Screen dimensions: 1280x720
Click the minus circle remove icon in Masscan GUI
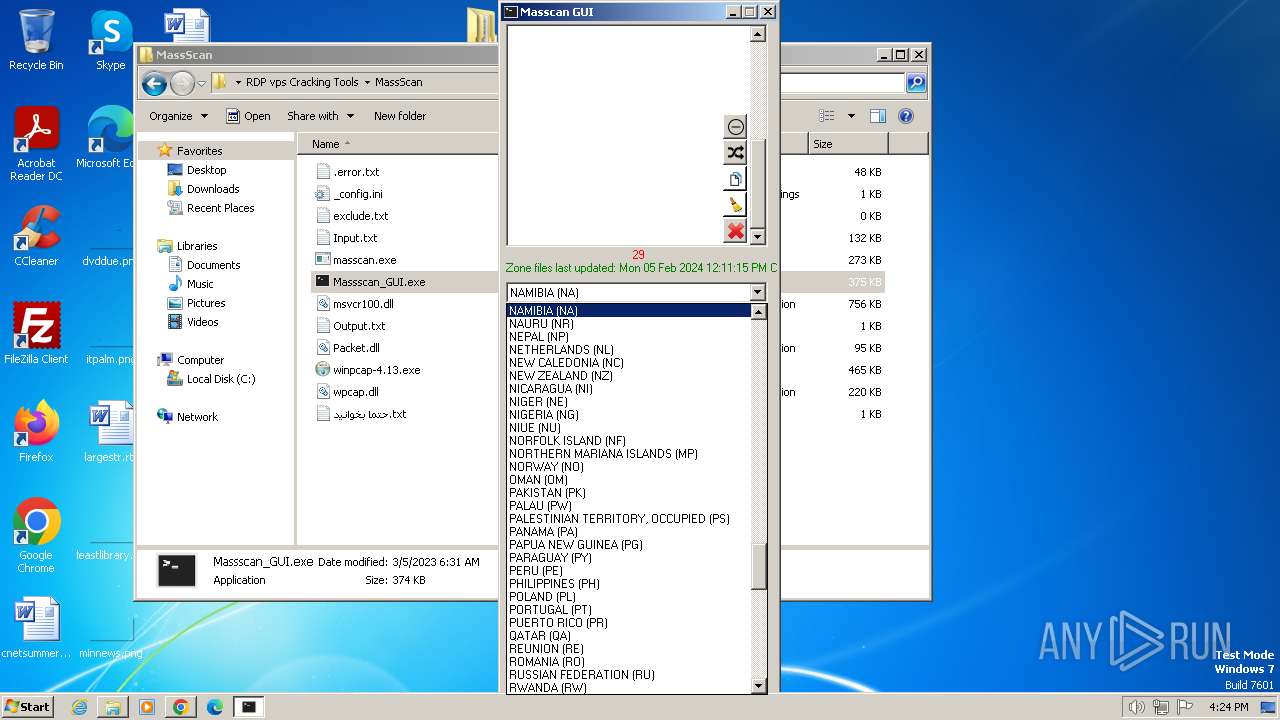click(x=736, y=127)
